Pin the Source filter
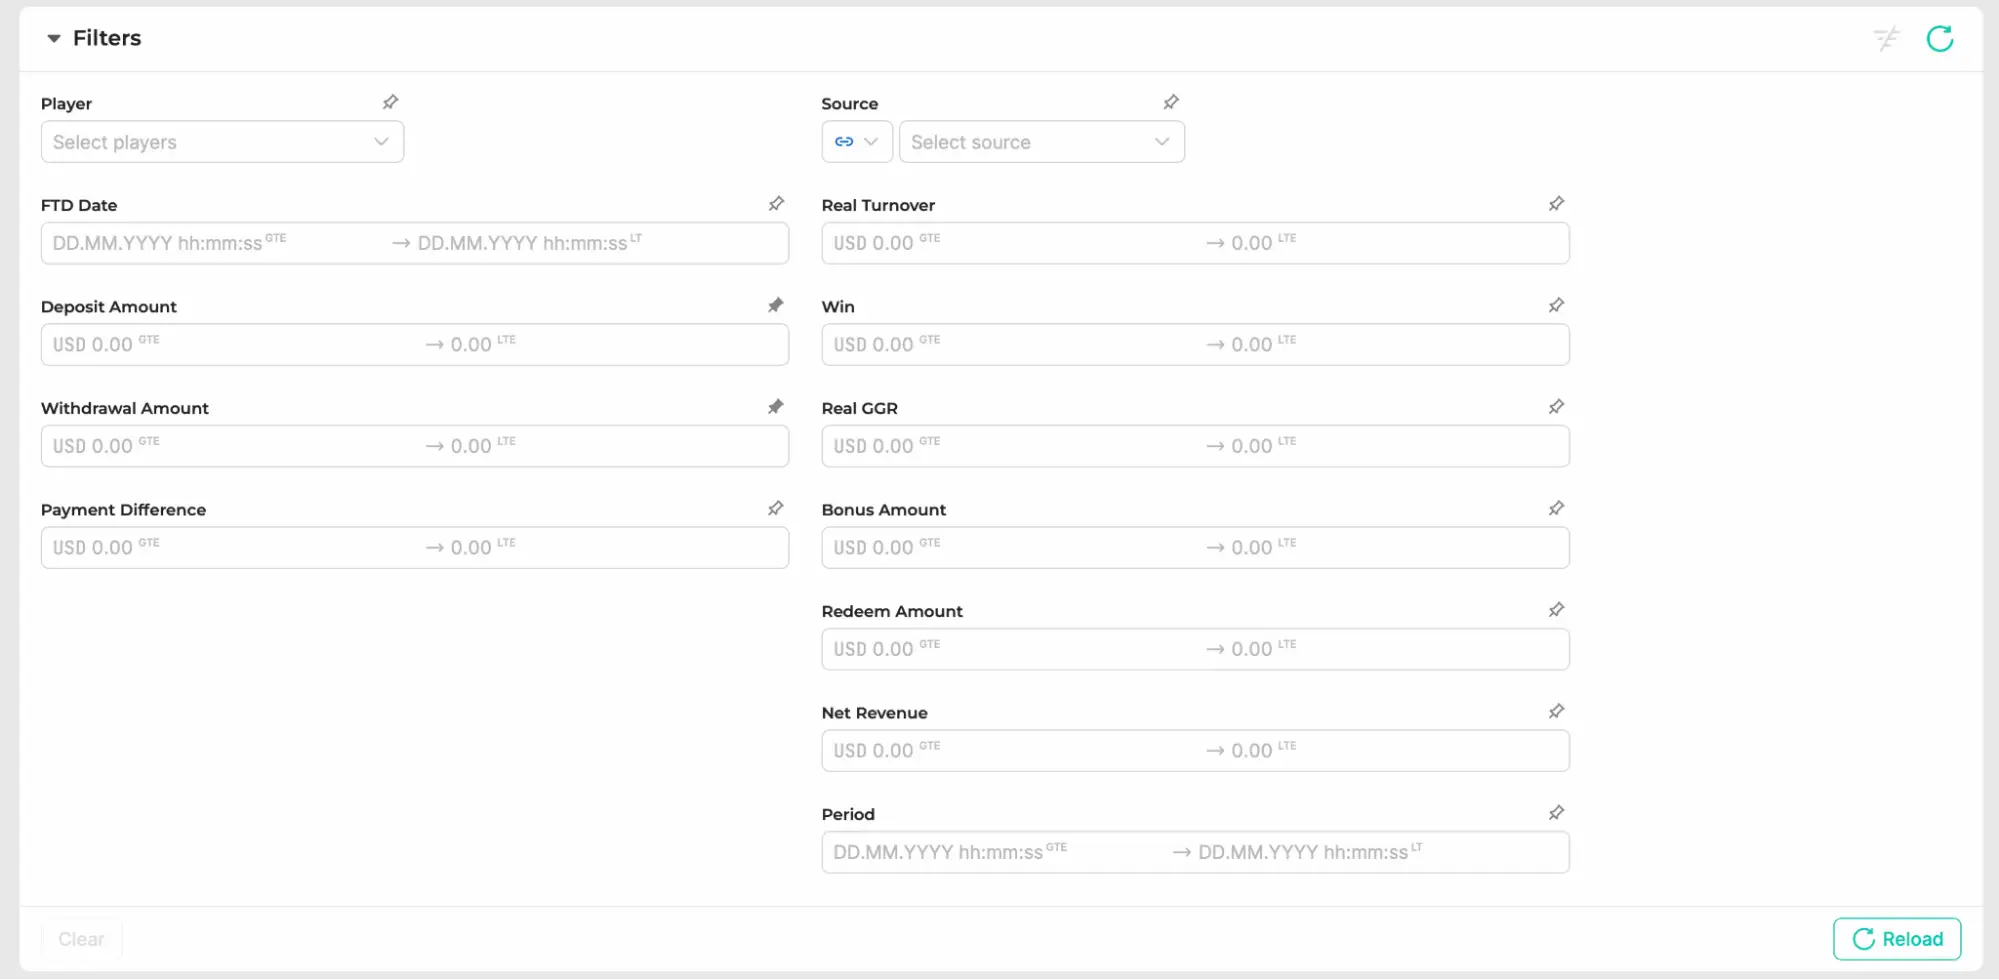Screen dimensions: 1999x980 pos(1171,102)
